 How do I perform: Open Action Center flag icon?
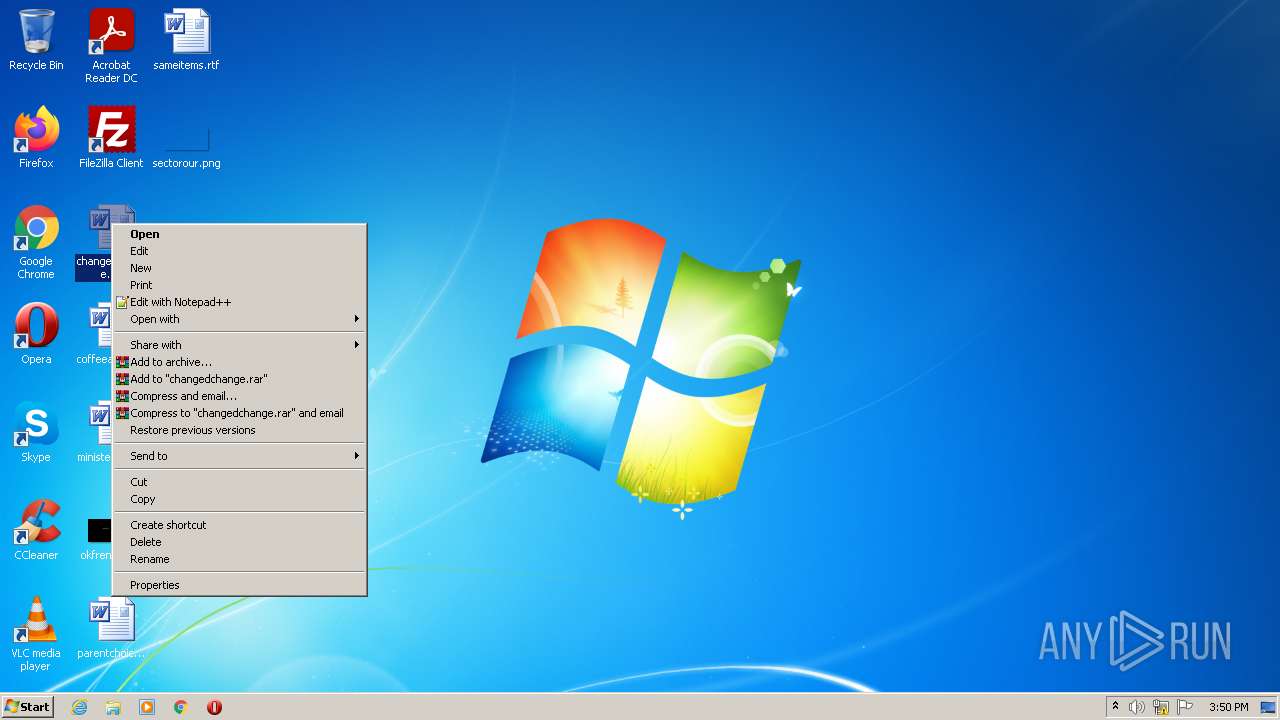(1185, 707)
